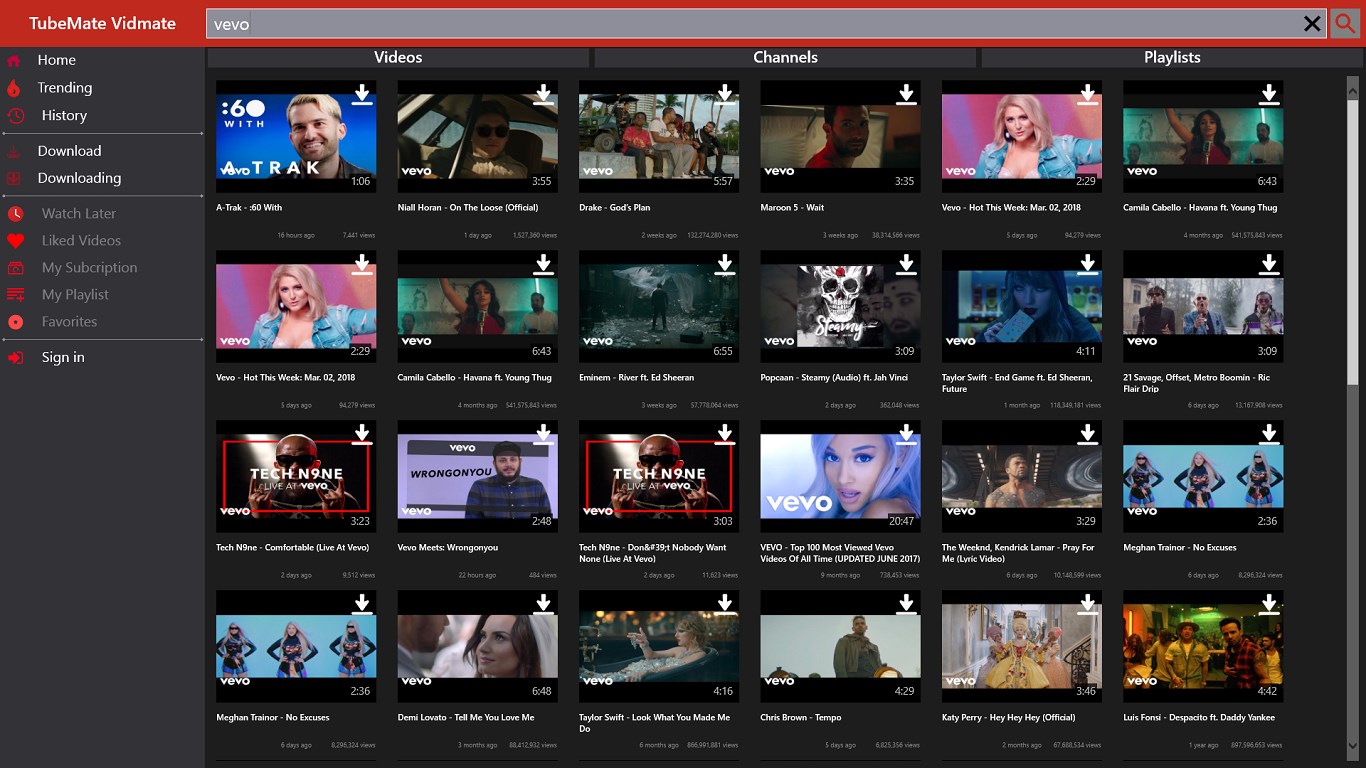
Task: Click title 'Drake - God's Plan'
Action: coord(615,208)
